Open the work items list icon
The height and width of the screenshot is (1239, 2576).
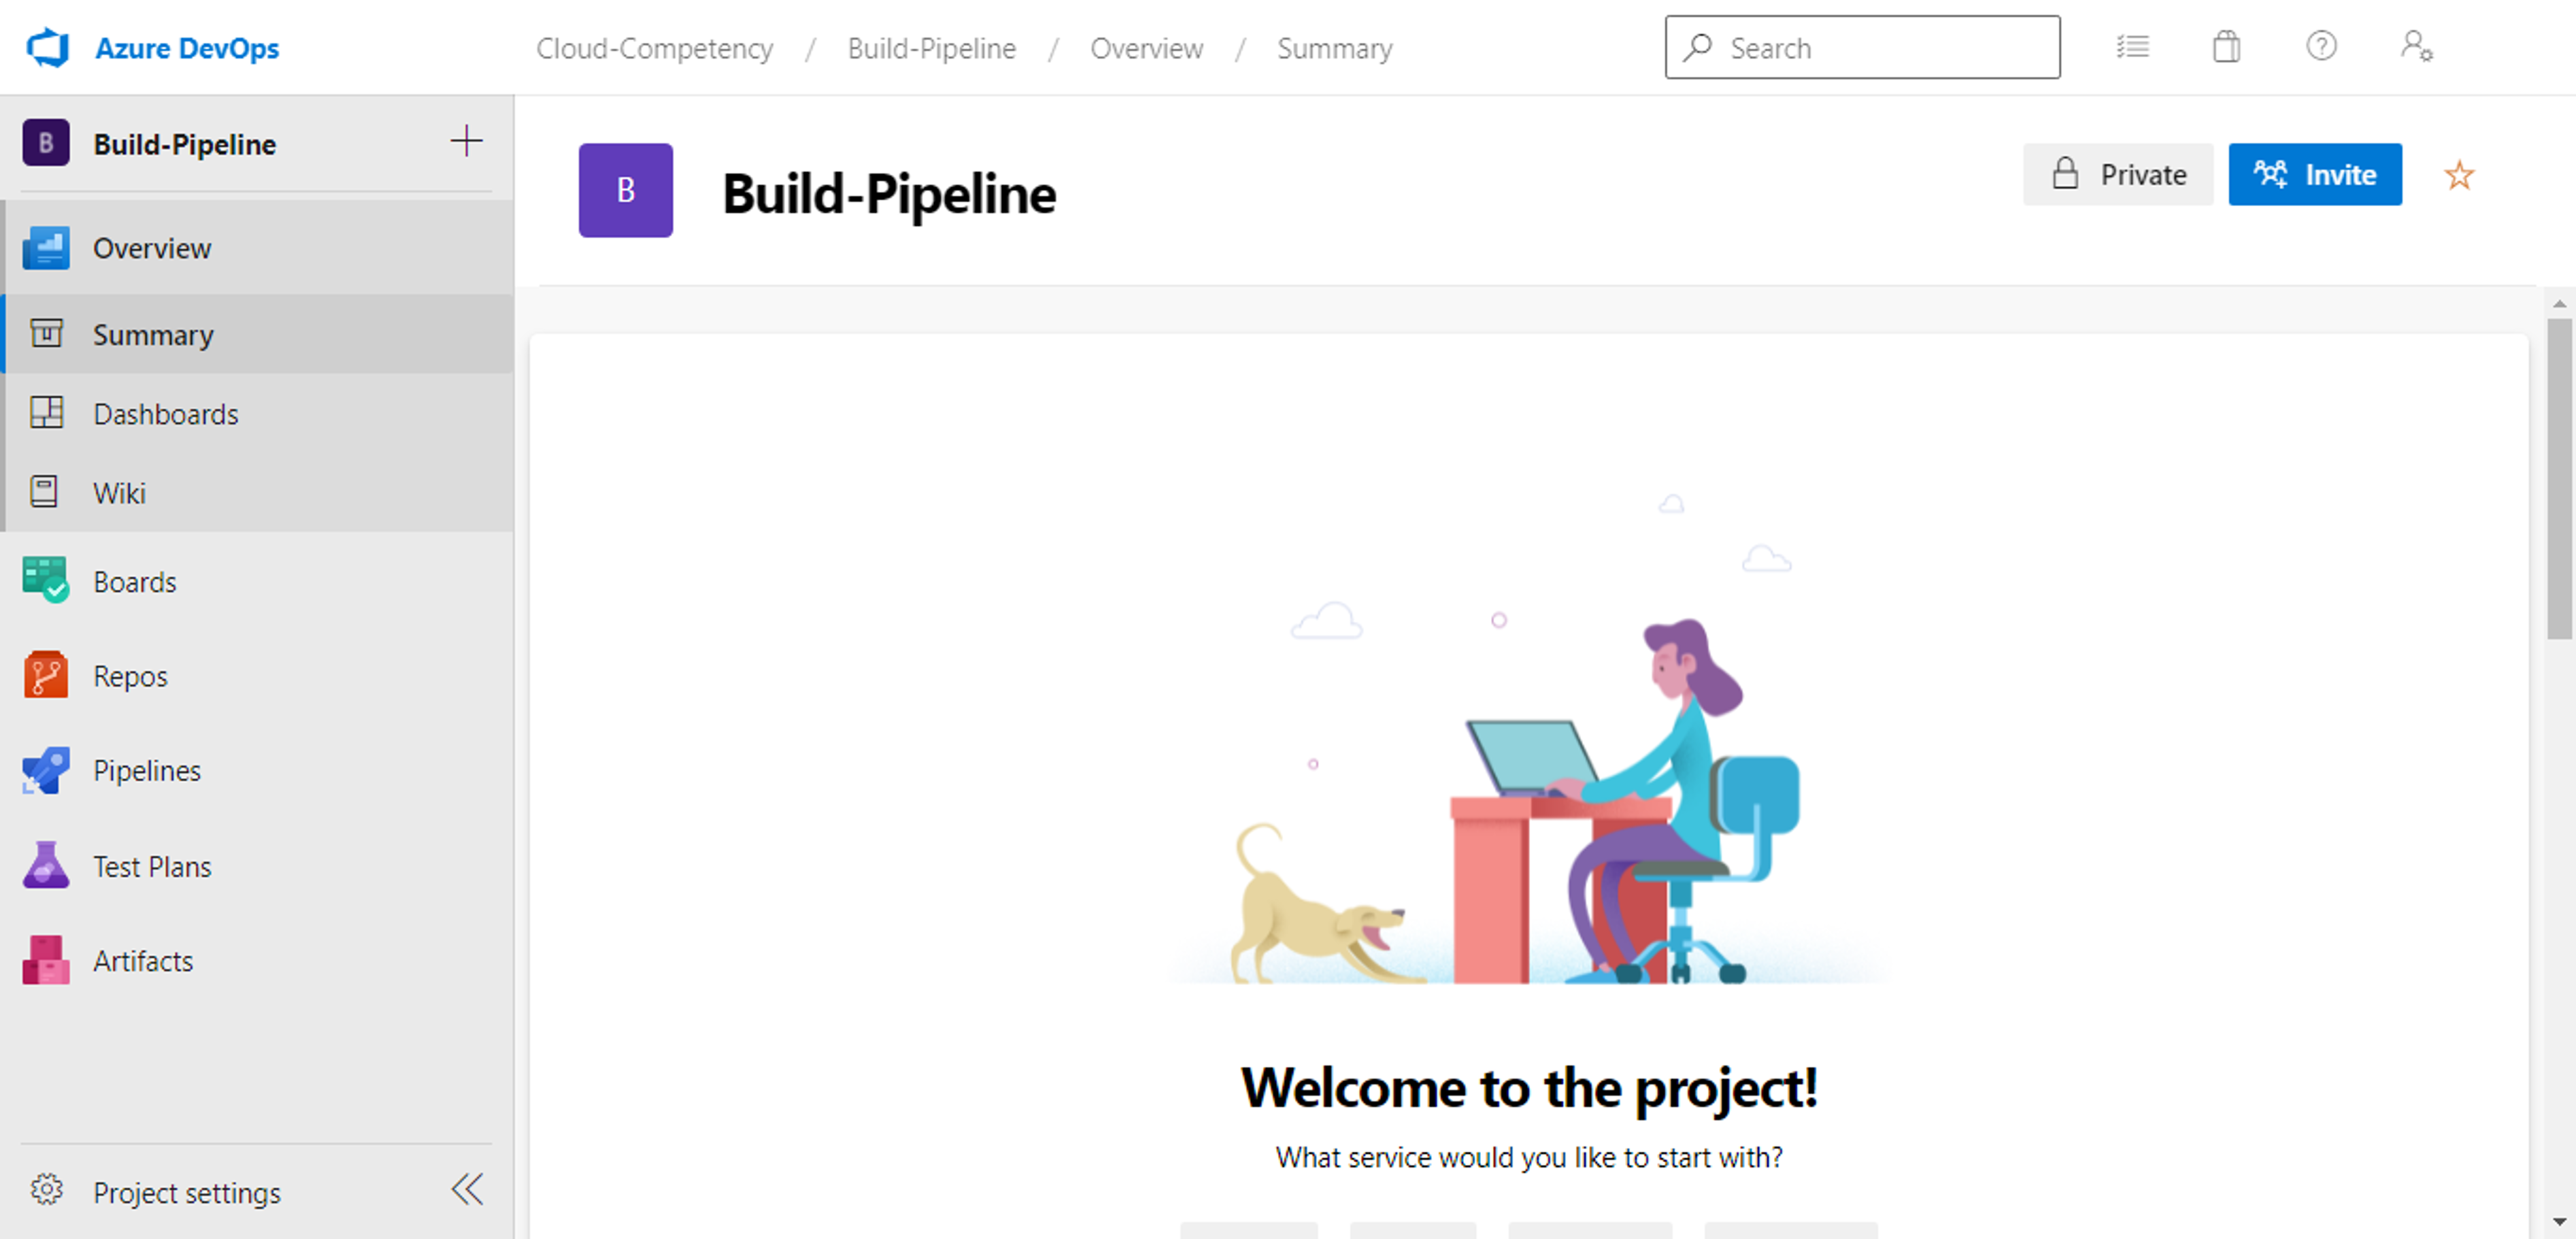pyautogui.click(x=2132, y=47)
